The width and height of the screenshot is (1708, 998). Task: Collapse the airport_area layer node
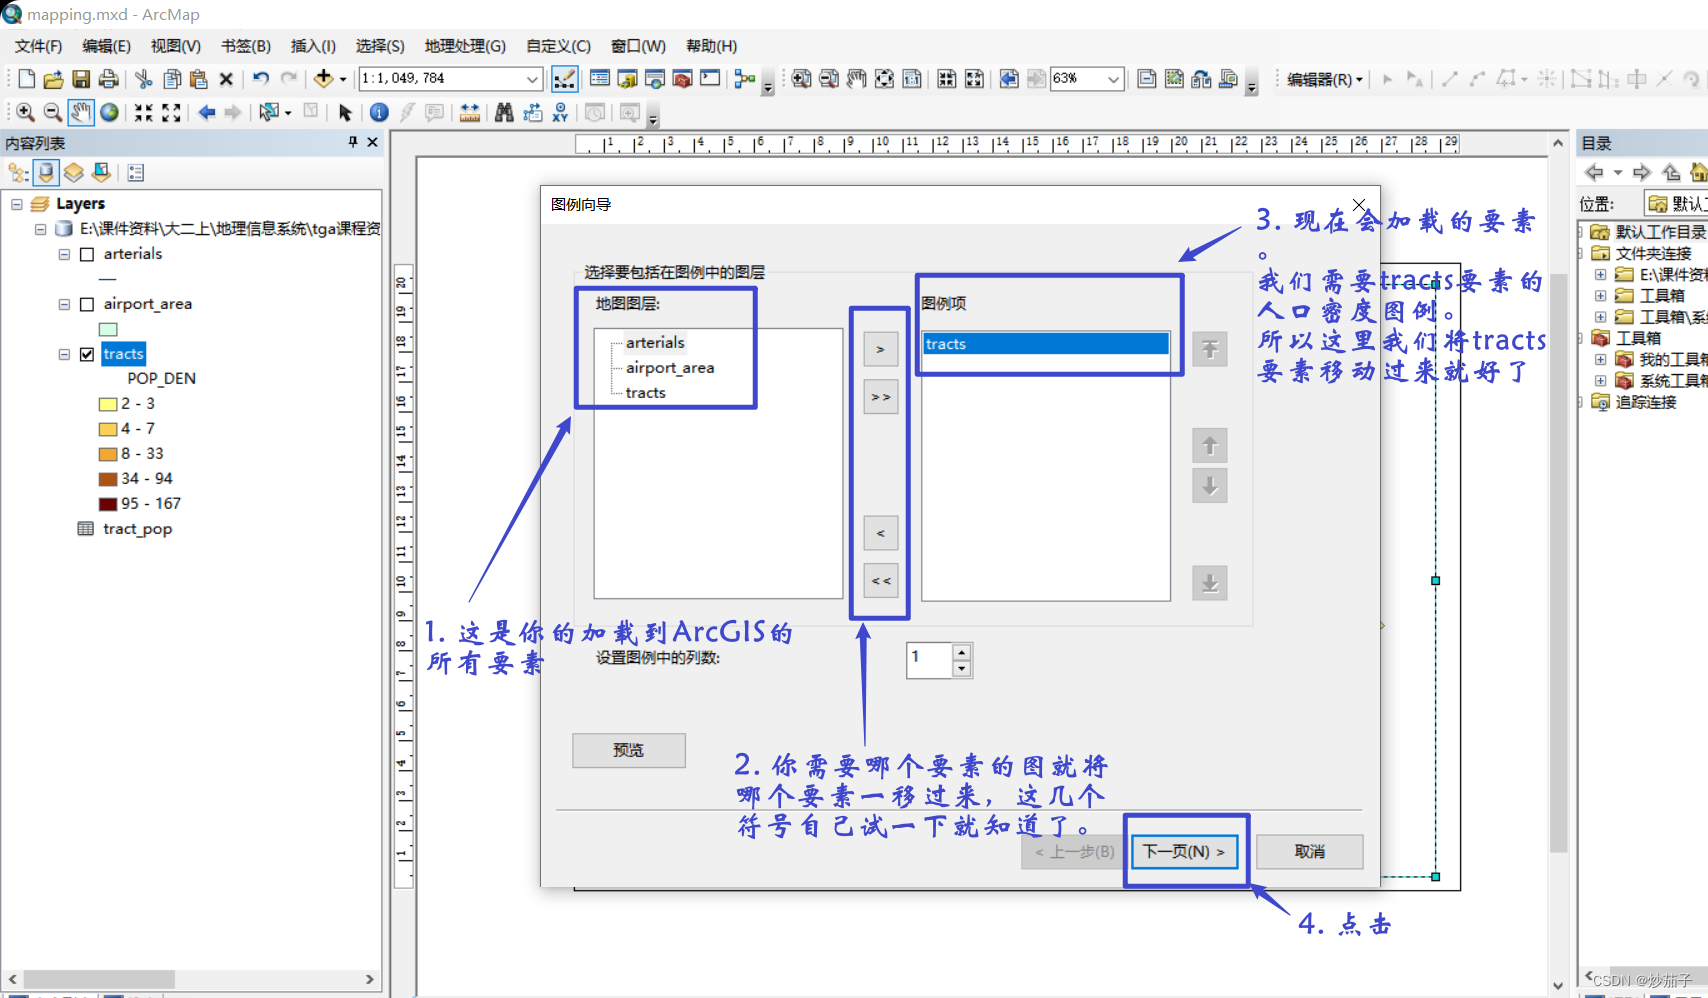(64, 304)
